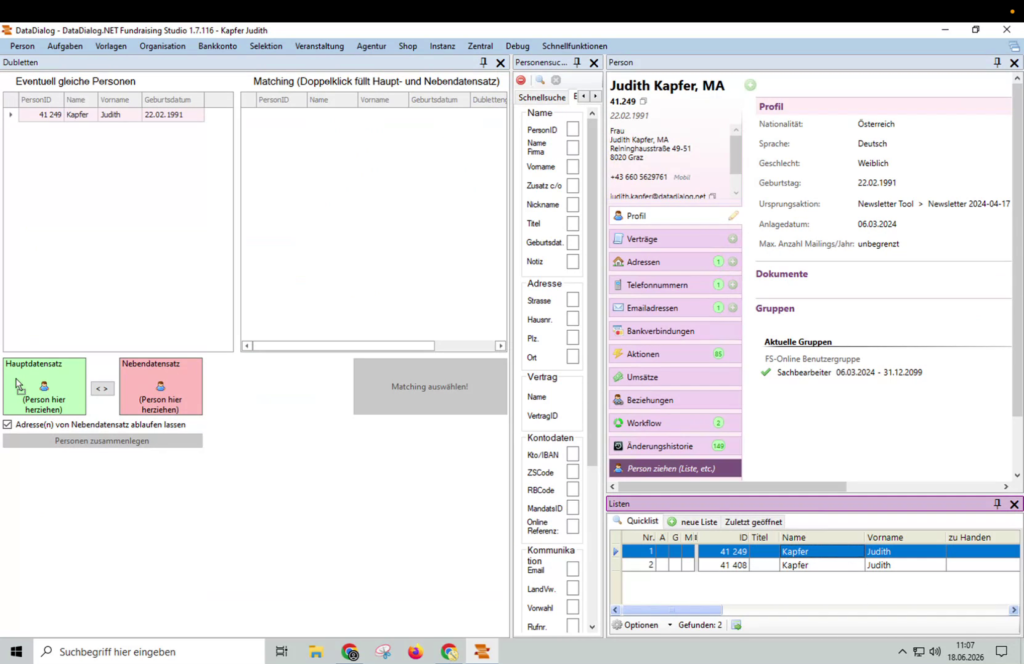The width and height of the screenshot is (1024, 664).
Task: Click the scroll-up arrow of the Personensuche field list
Action: pos(592,114)
